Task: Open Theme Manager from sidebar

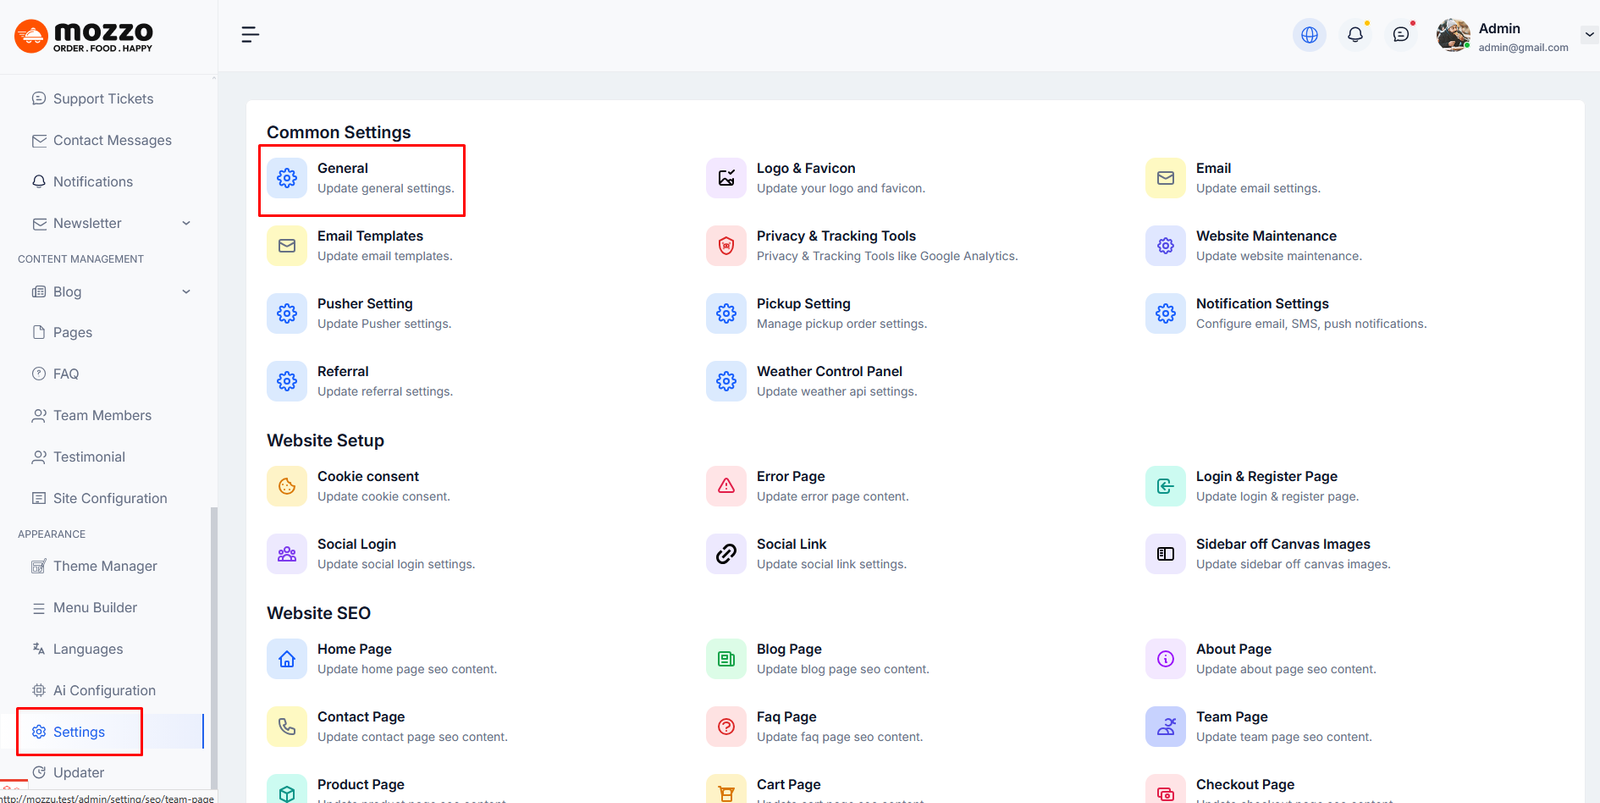Action: pos(105,566)
